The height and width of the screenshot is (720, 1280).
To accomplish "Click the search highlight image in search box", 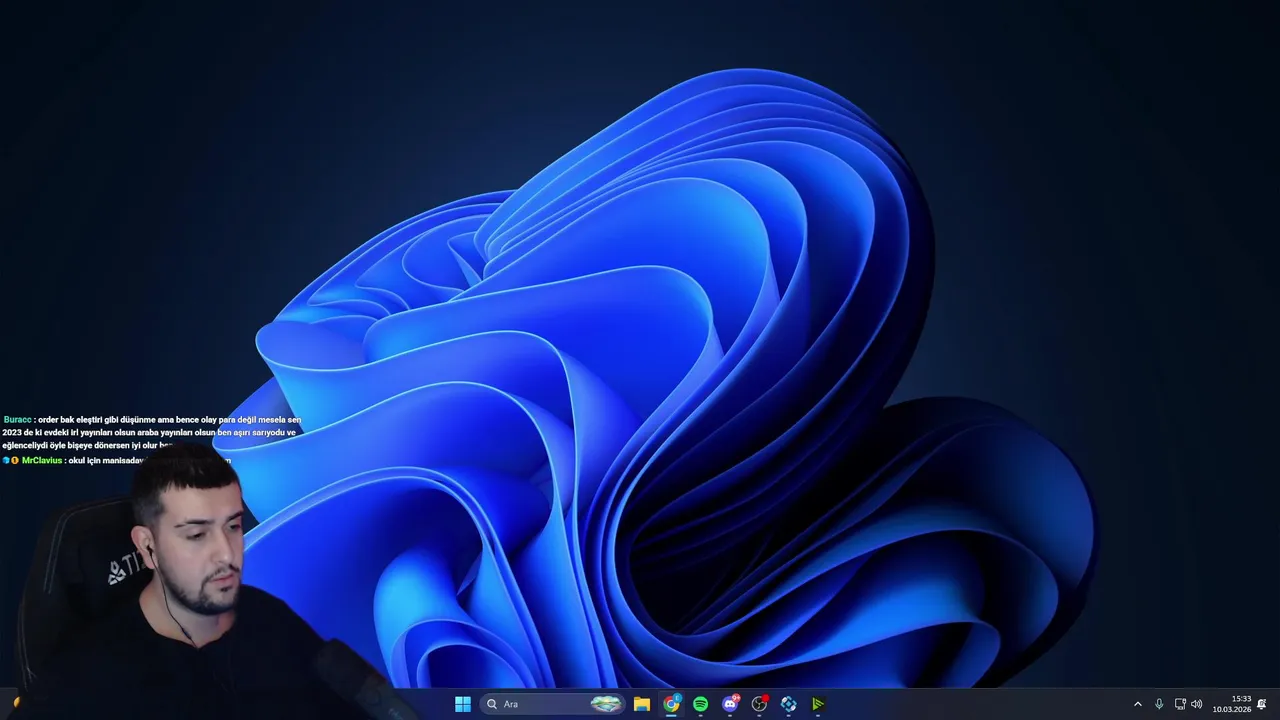I will (606, 704).
